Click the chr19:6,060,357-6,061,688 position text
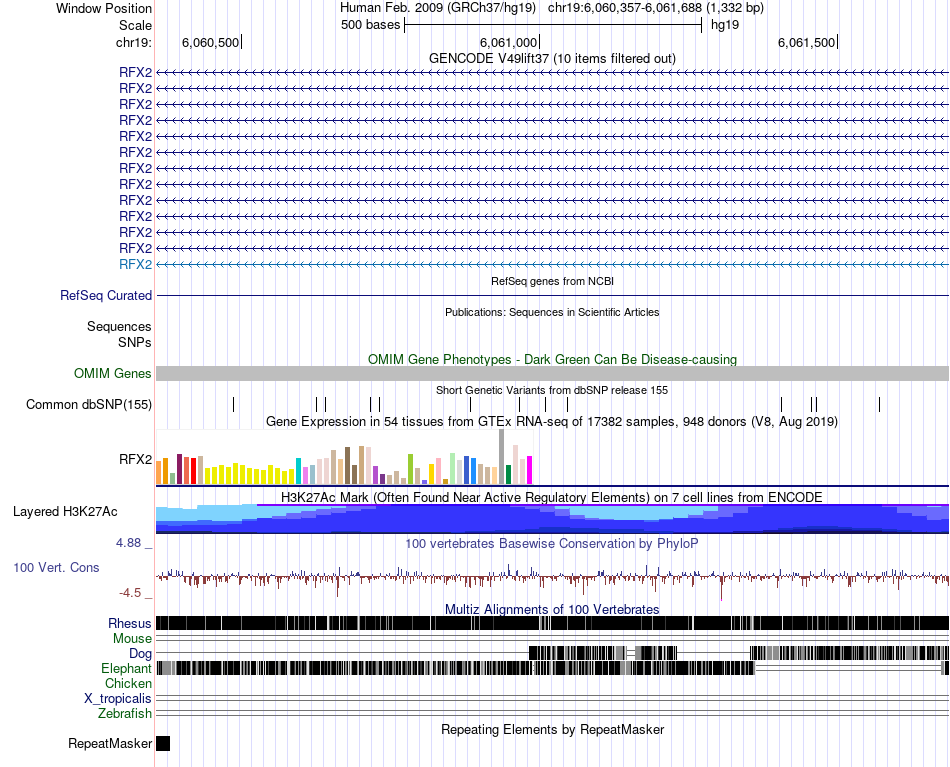The height and width of the screenshot is (767, 950). click(625, 8)
